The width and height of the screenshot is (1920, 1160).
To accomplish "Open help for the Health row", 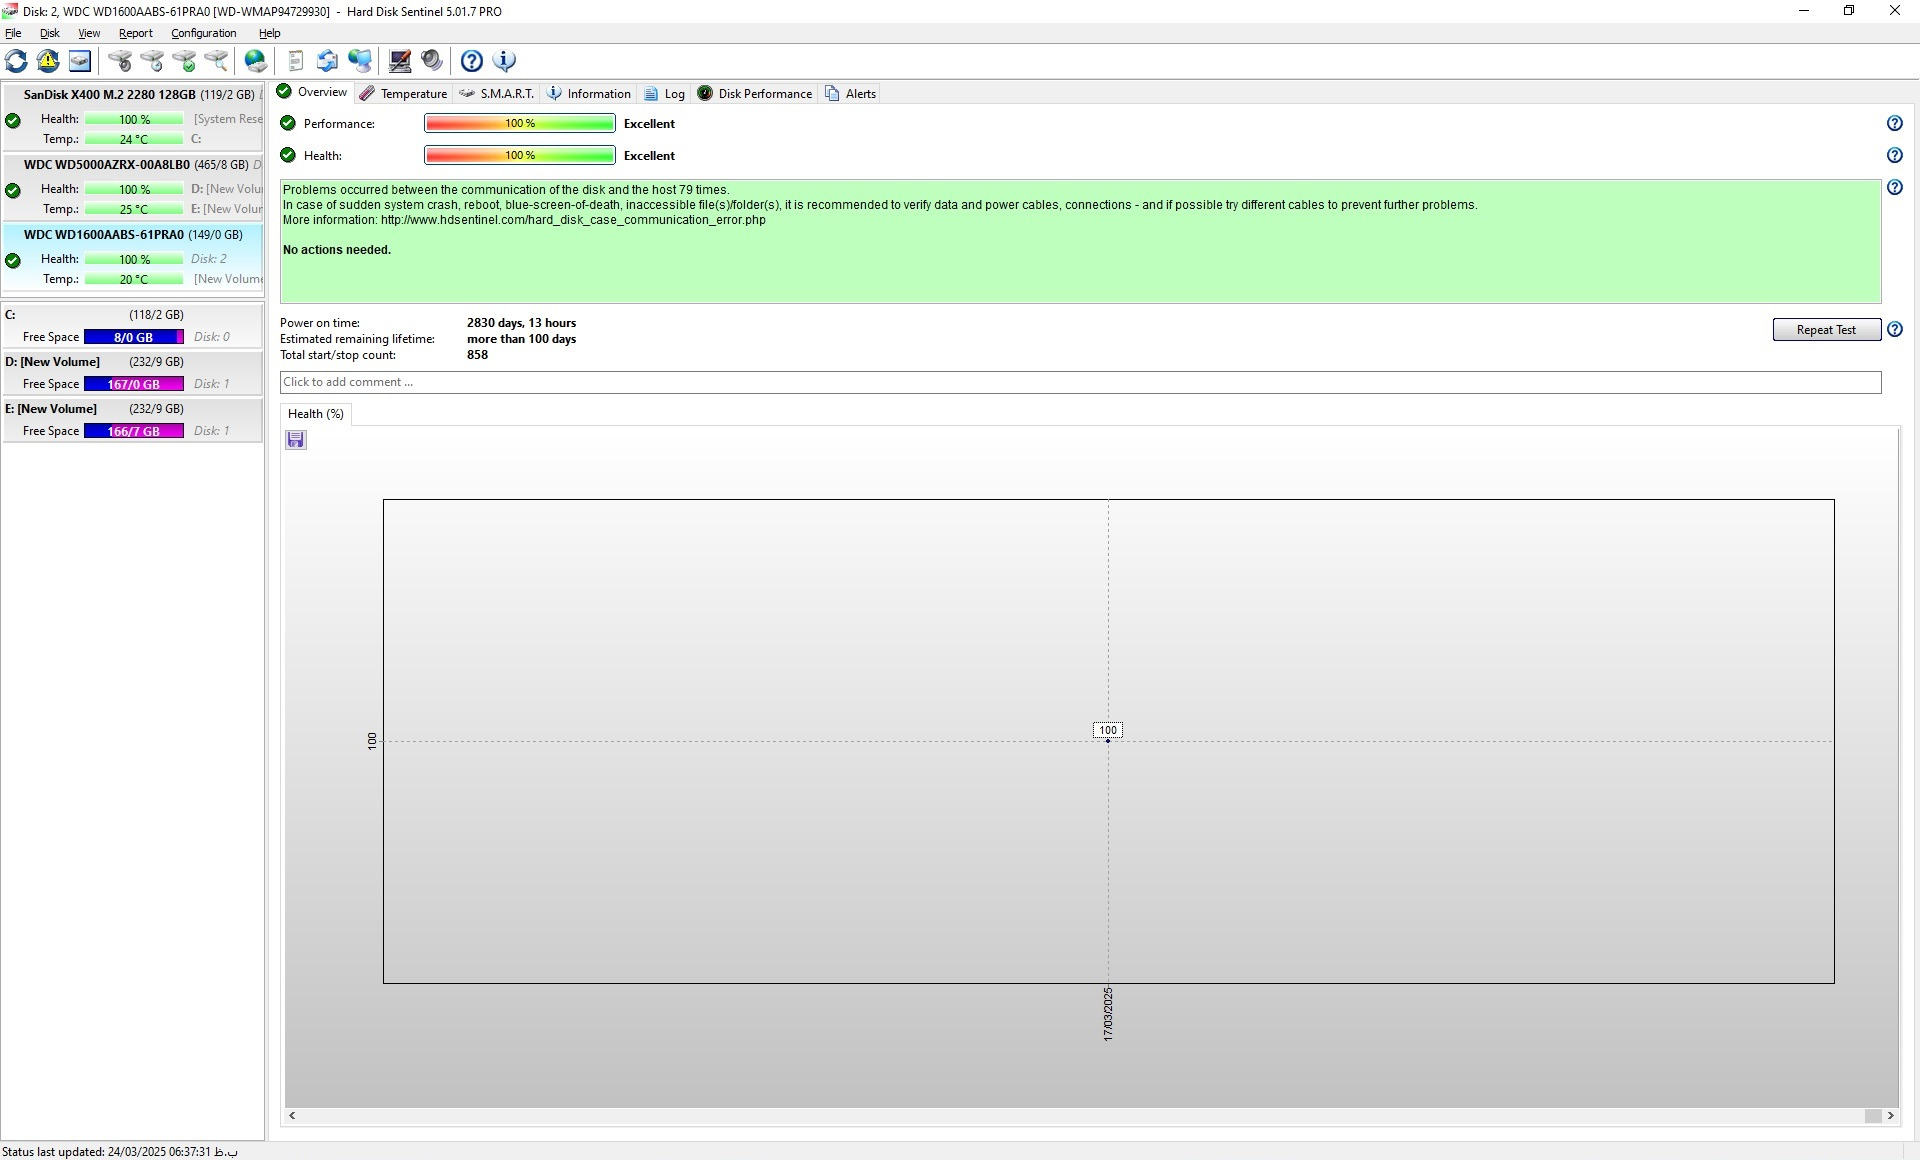I will pyautogui.click(x=1894, y=155).
